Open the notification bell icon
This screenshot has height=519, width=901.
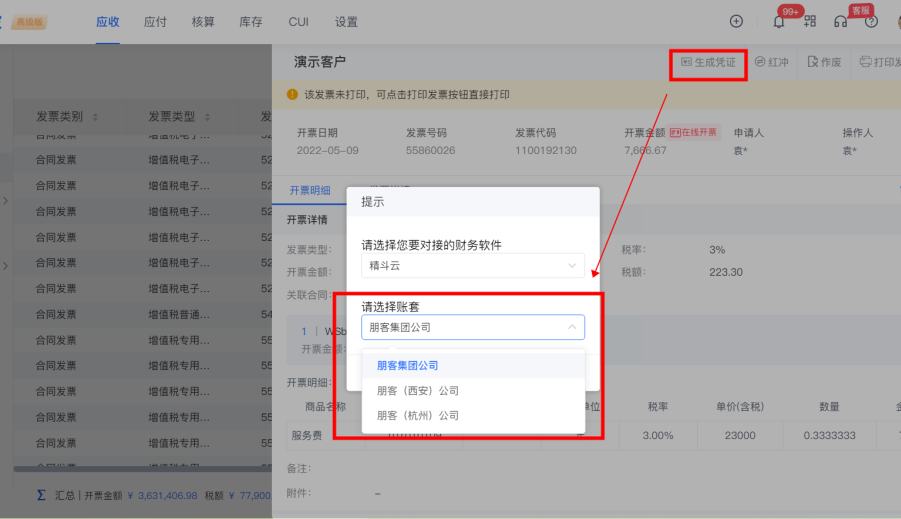click(x=779, y=22)
